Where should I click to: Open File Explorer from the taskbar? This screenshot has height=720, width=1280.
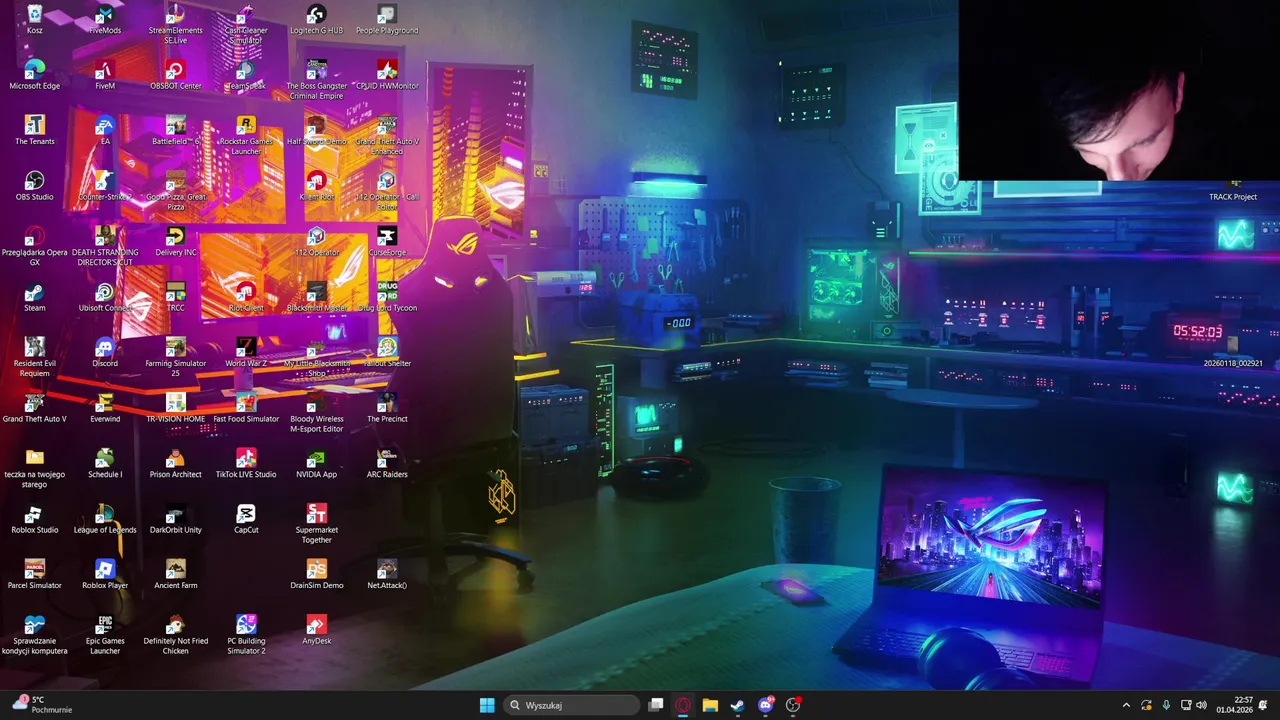pos(710,705)
